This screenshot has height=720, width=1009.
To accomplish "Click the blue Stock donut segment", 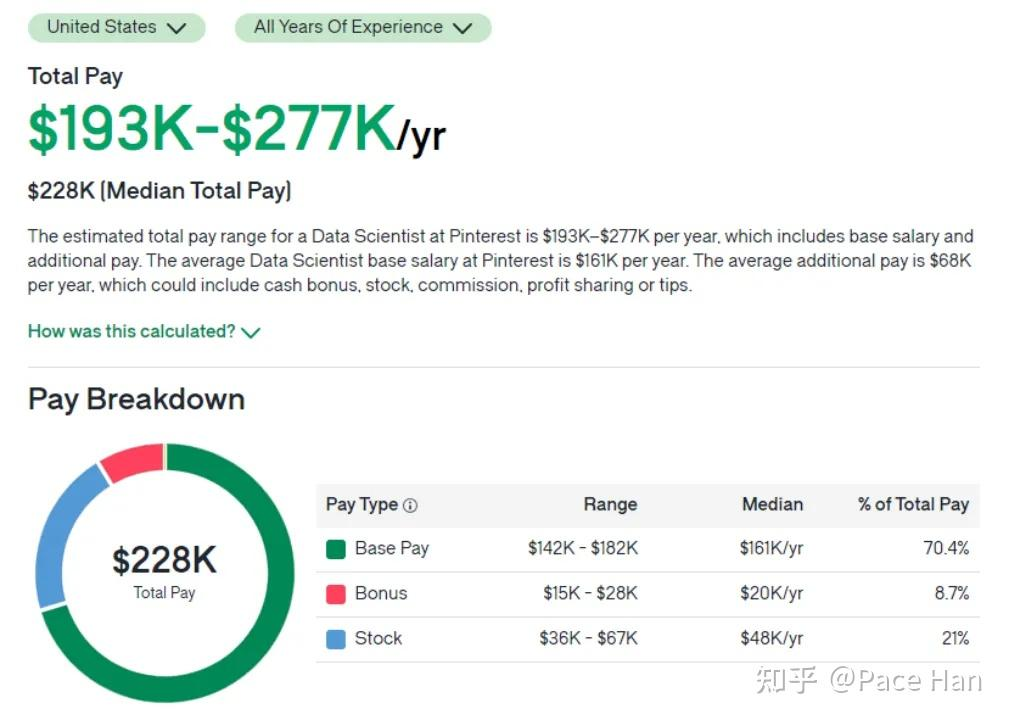I will (58, 534).
